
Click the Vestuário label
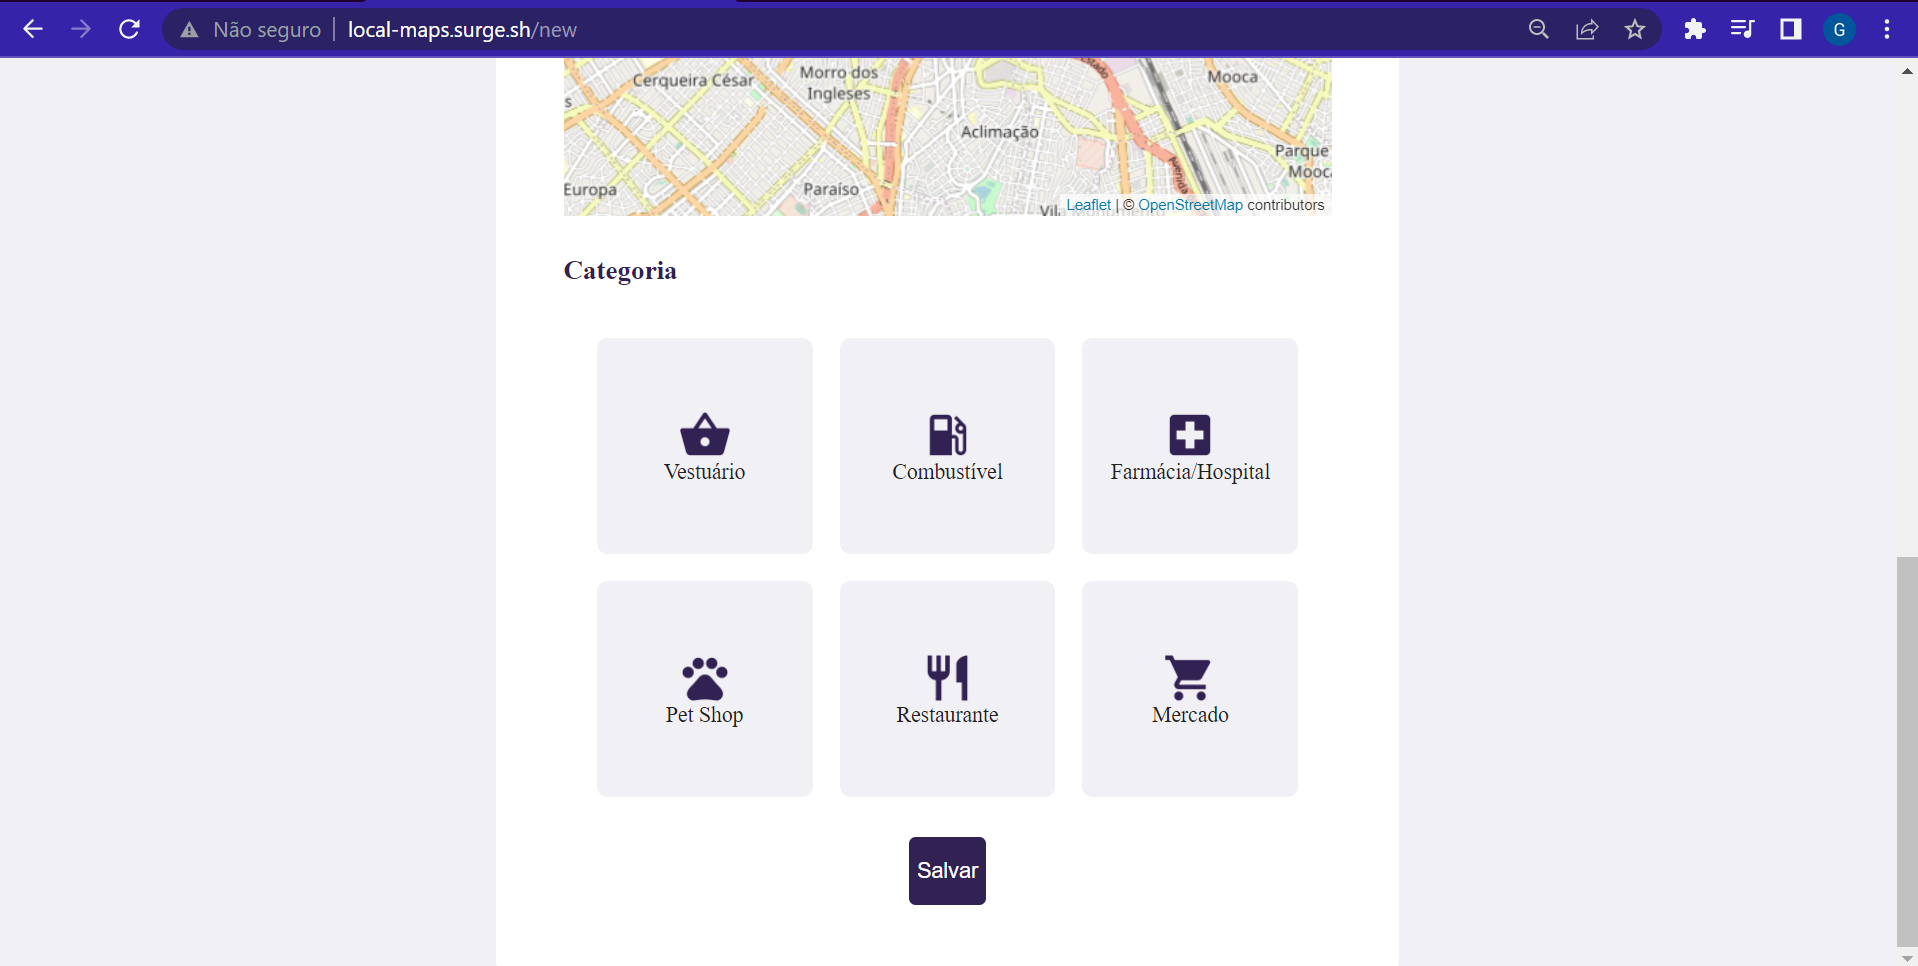tap(705, 472)
